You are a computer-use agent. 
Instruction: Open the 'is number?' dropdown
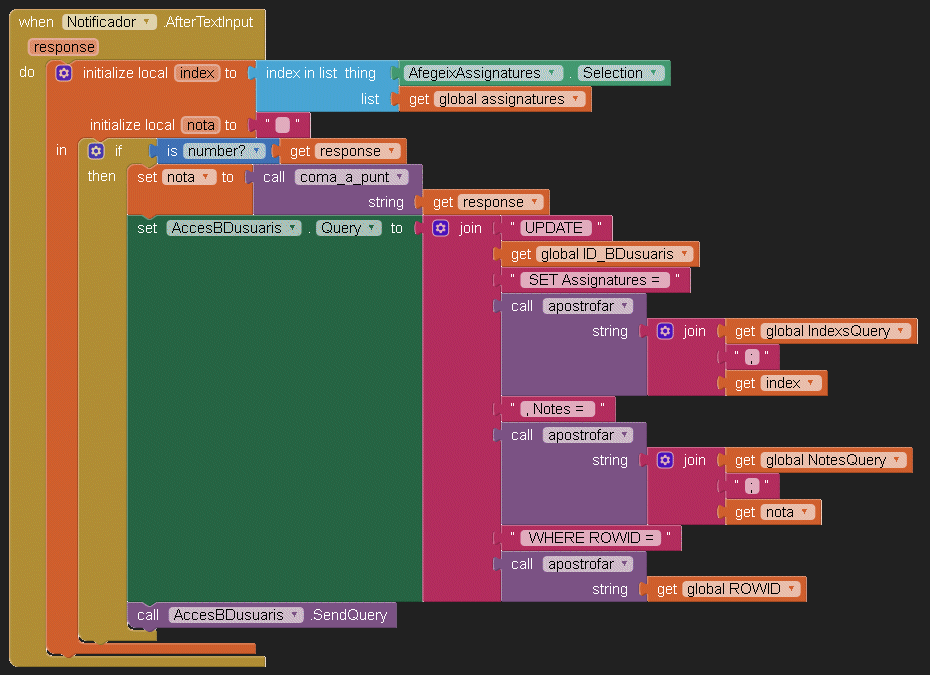tap(258, 151)
